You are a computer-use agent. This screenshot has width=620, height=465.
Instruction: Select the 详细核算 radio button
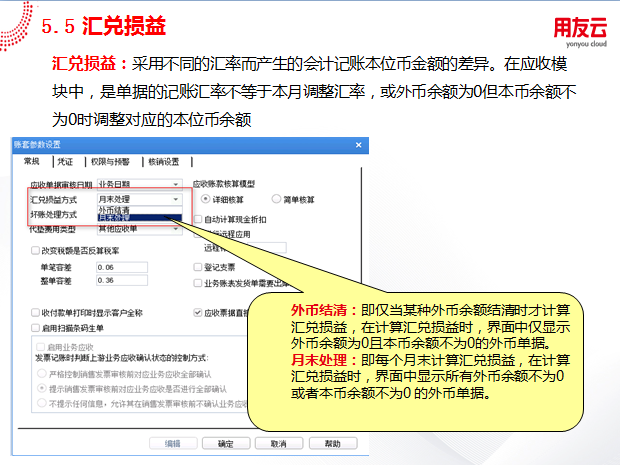point(205,200)
